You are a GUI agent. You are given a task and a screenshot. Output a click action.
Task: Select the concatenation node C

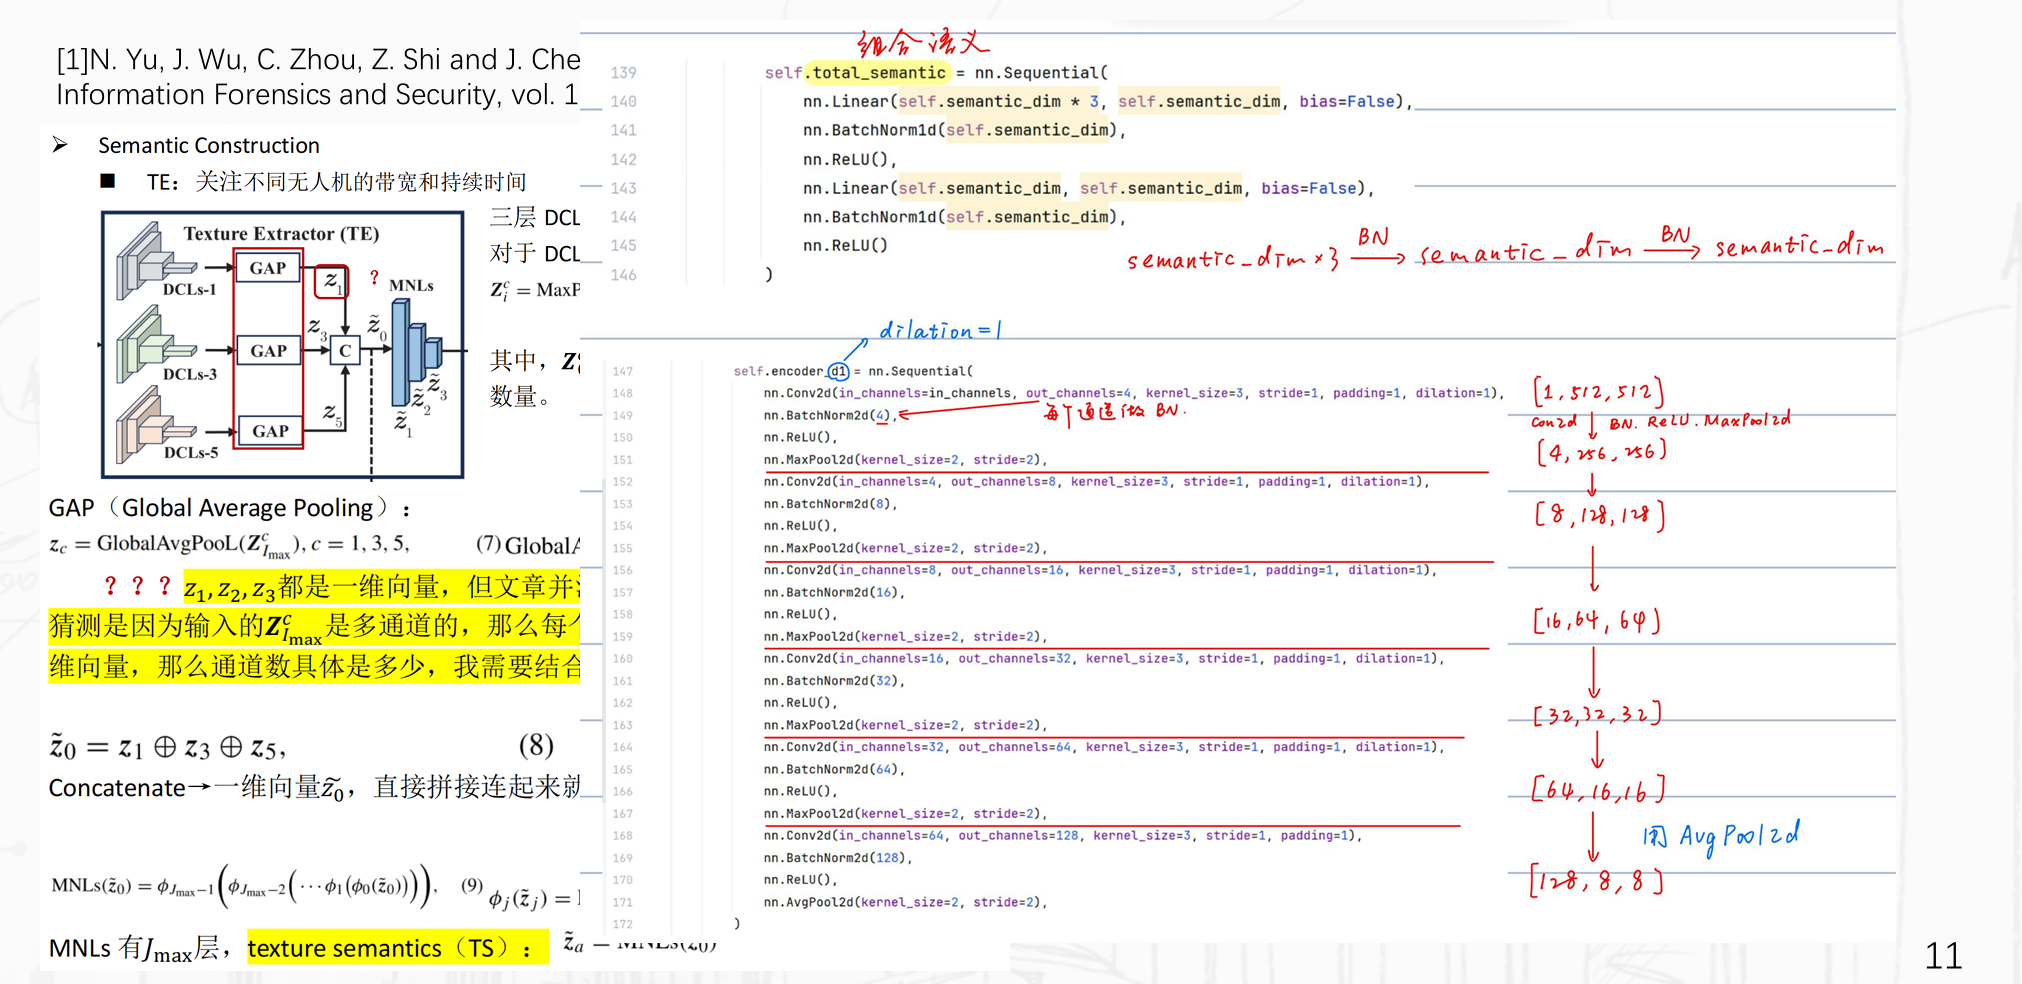tap(346, 352)
